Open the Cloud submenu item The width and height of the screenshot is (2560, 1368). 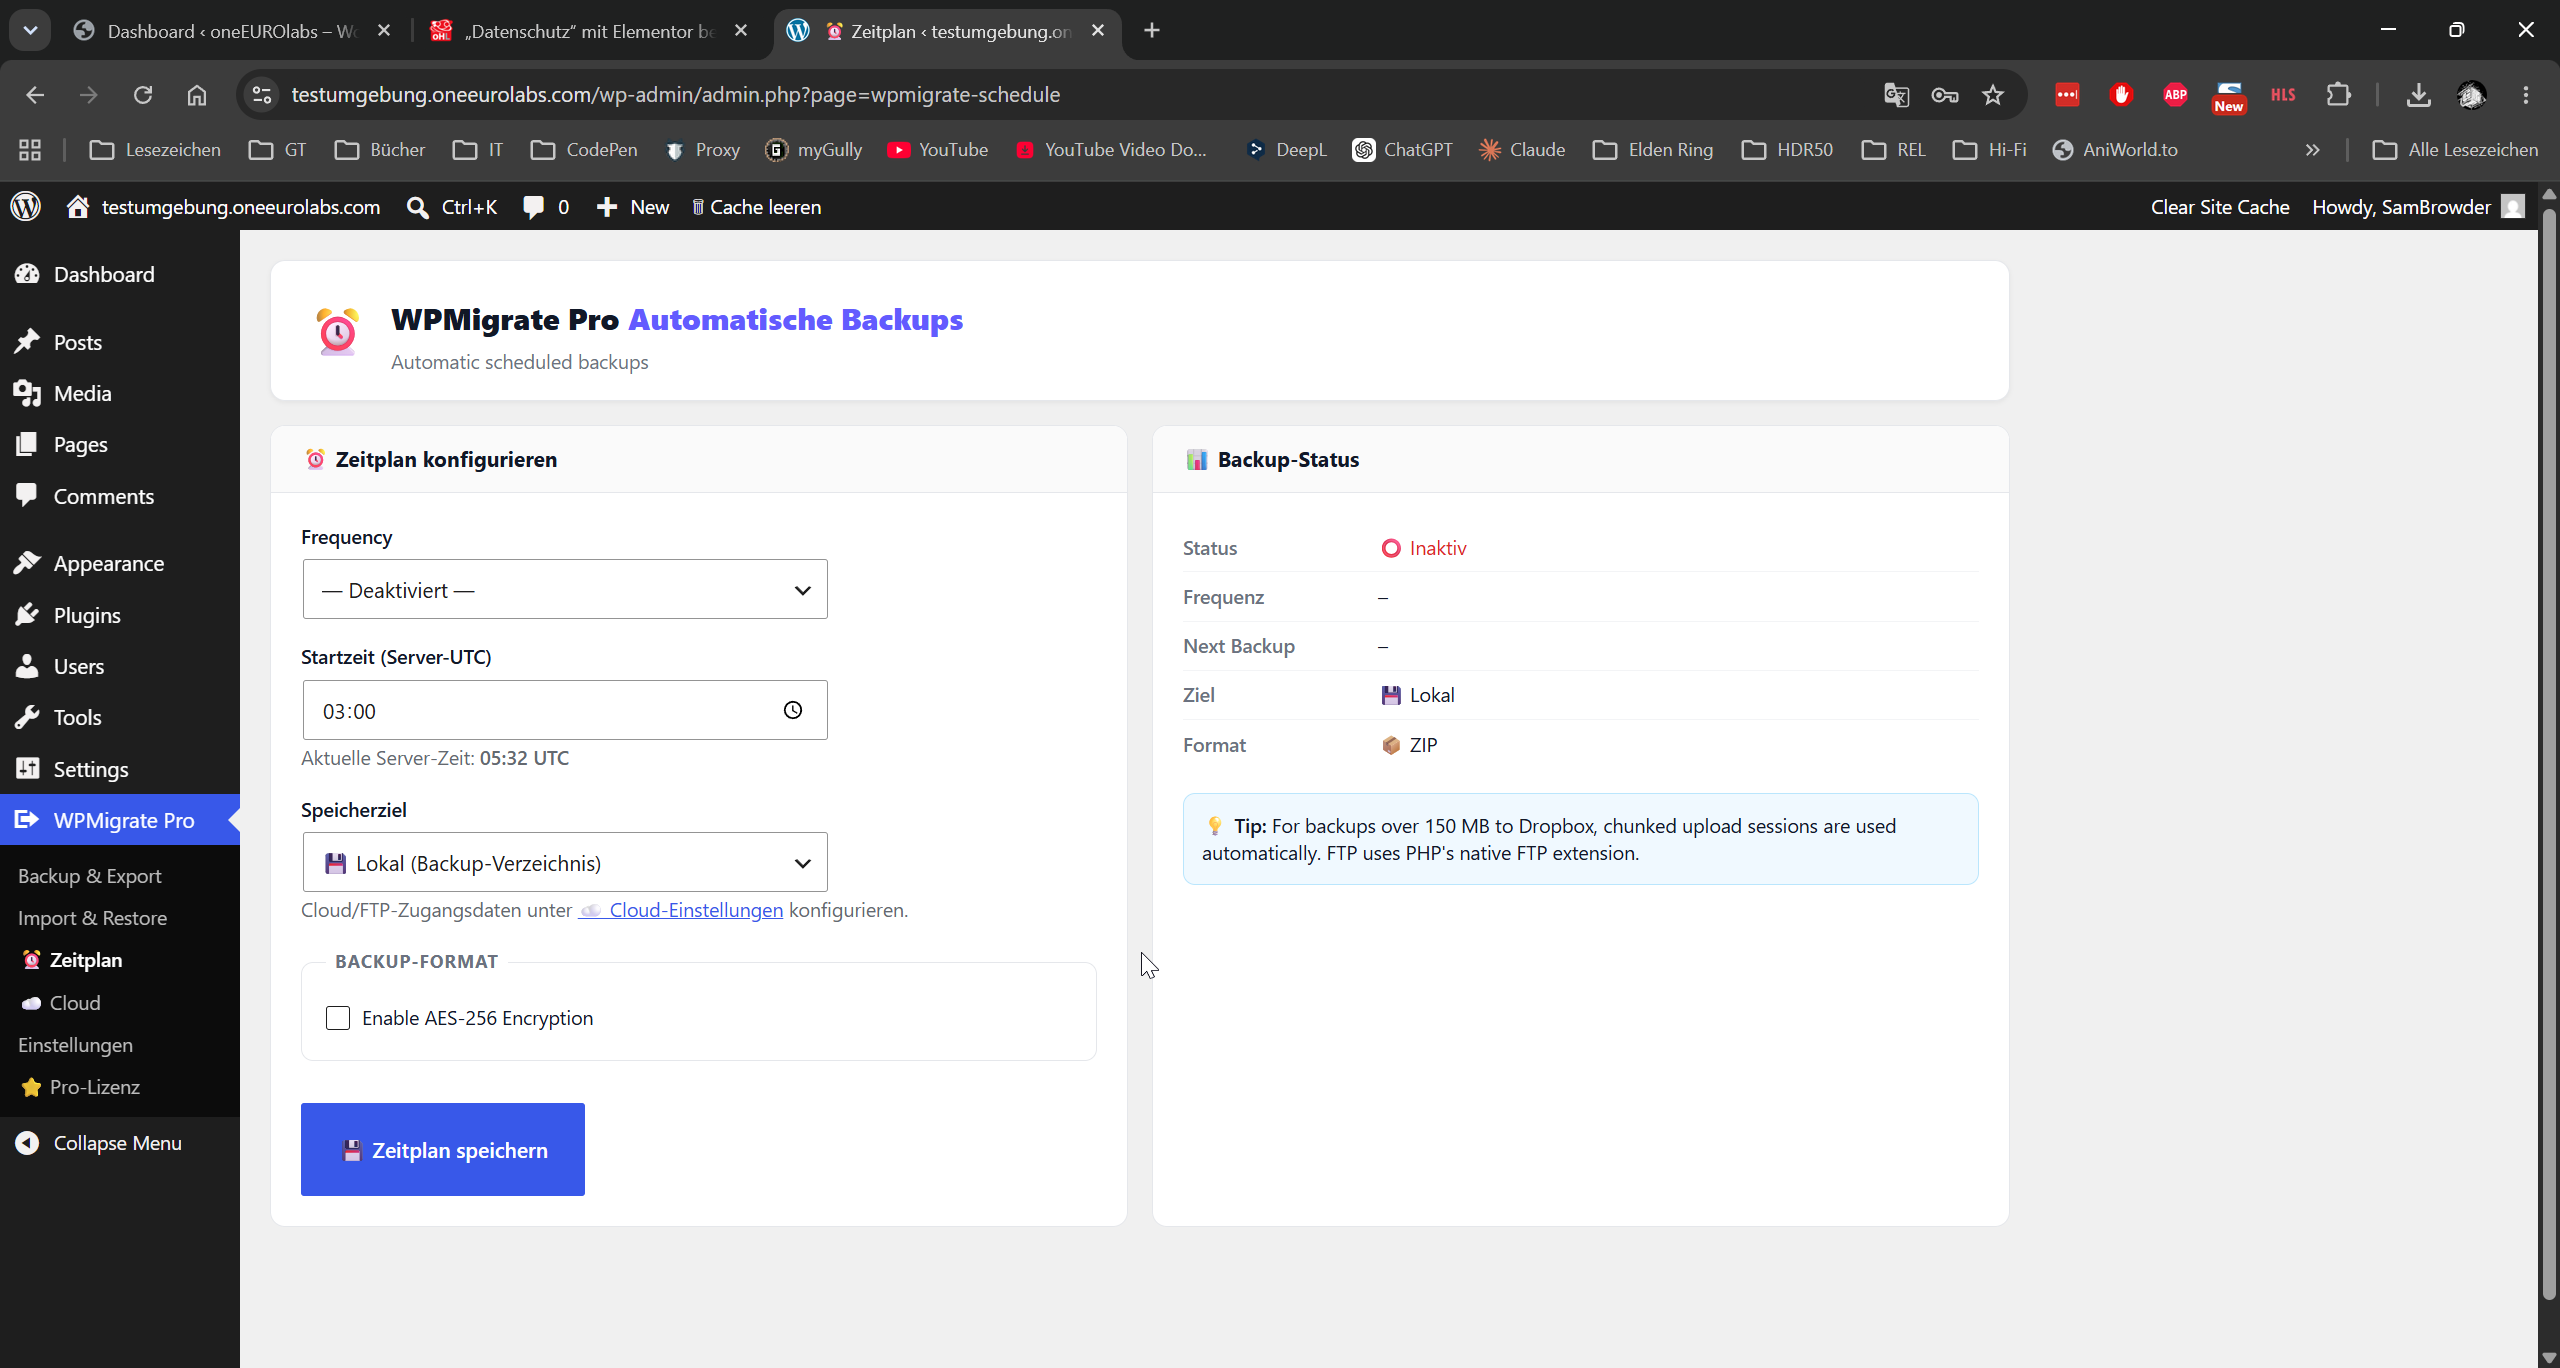tap(61, 1003)
